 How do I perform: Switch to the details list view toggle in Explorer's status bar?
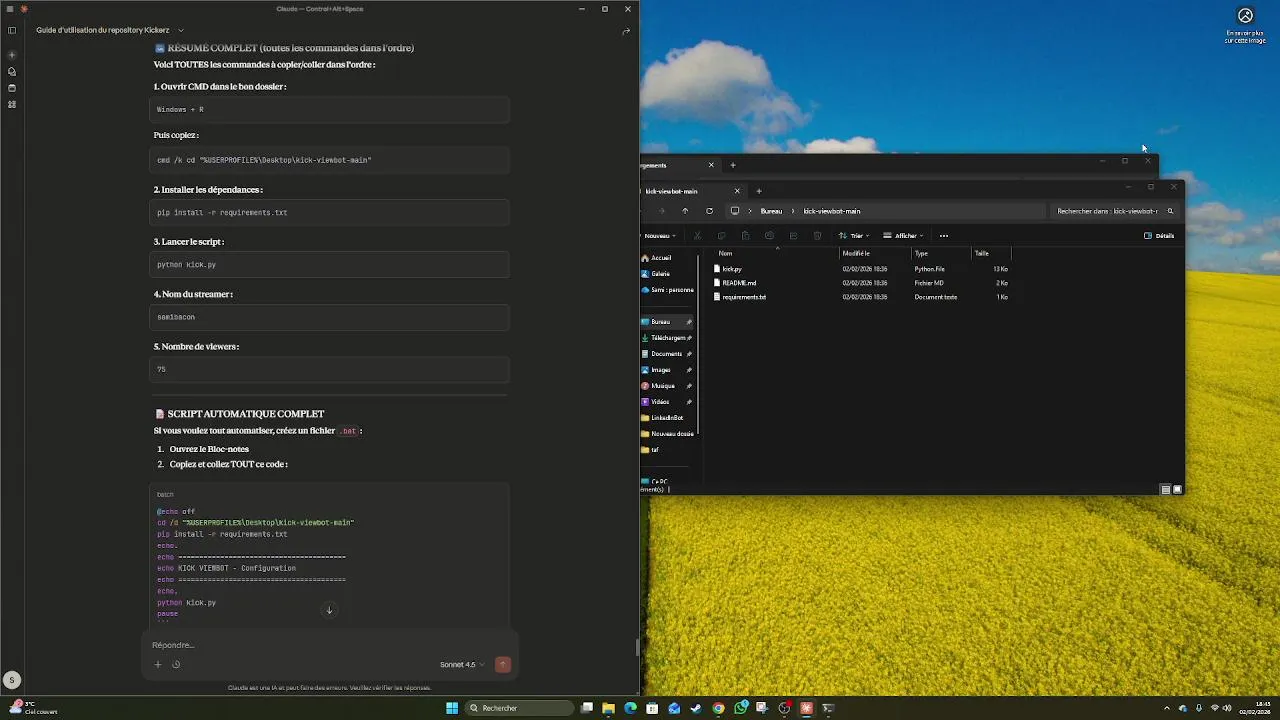pyautogui.click(x=1165, y=490)
